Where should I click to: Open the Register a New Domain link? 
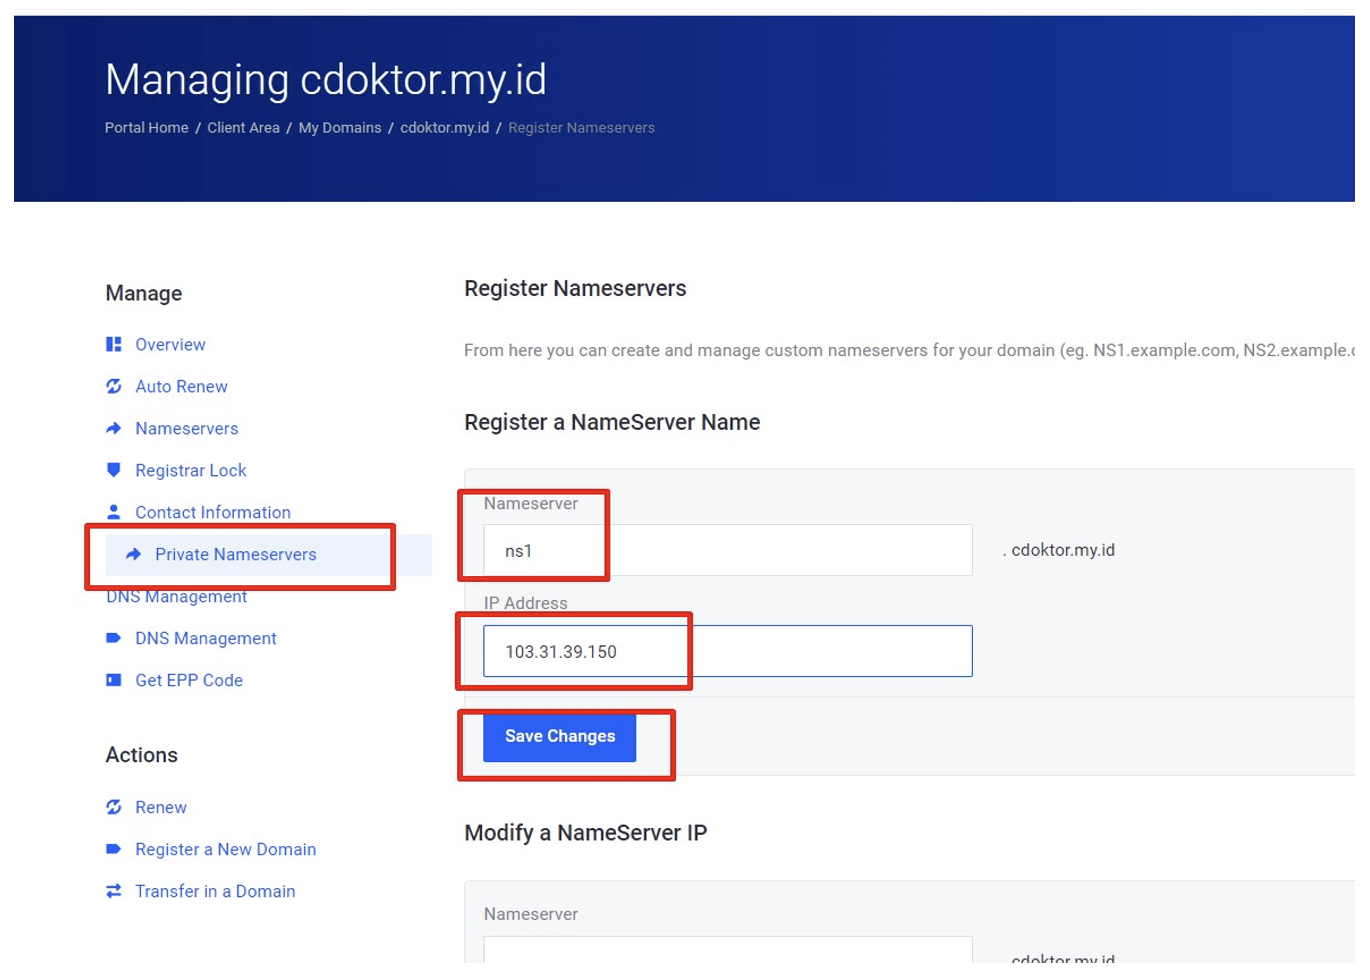point(225,849)
